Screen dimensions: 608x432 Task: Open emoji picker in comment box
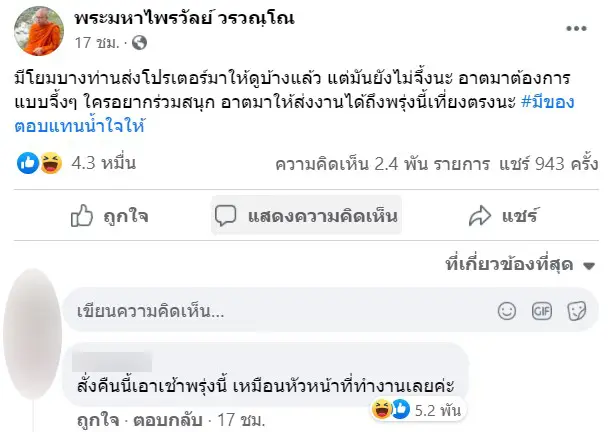pos(506,311)
